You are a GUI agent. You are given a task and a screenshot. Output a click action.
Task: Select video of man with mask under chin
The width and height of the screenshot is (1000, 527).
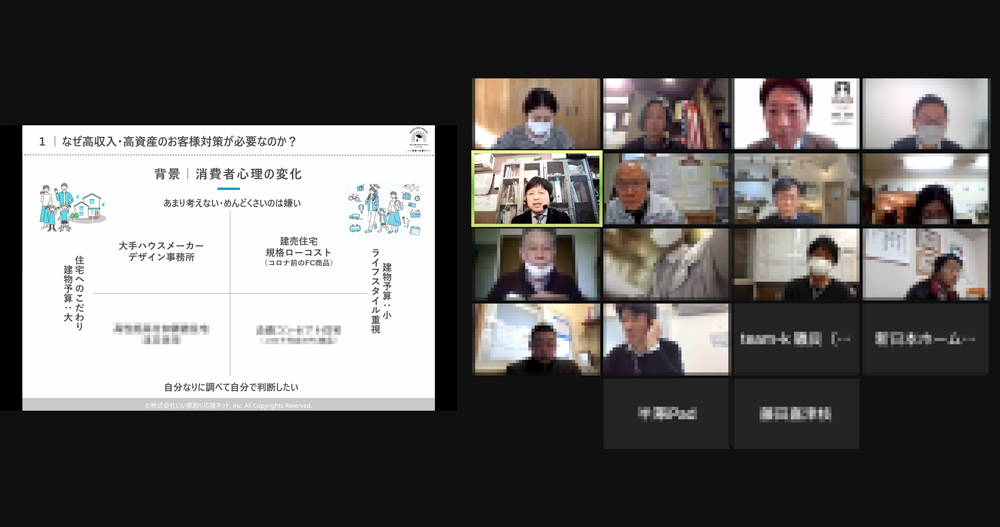point(537,265)
